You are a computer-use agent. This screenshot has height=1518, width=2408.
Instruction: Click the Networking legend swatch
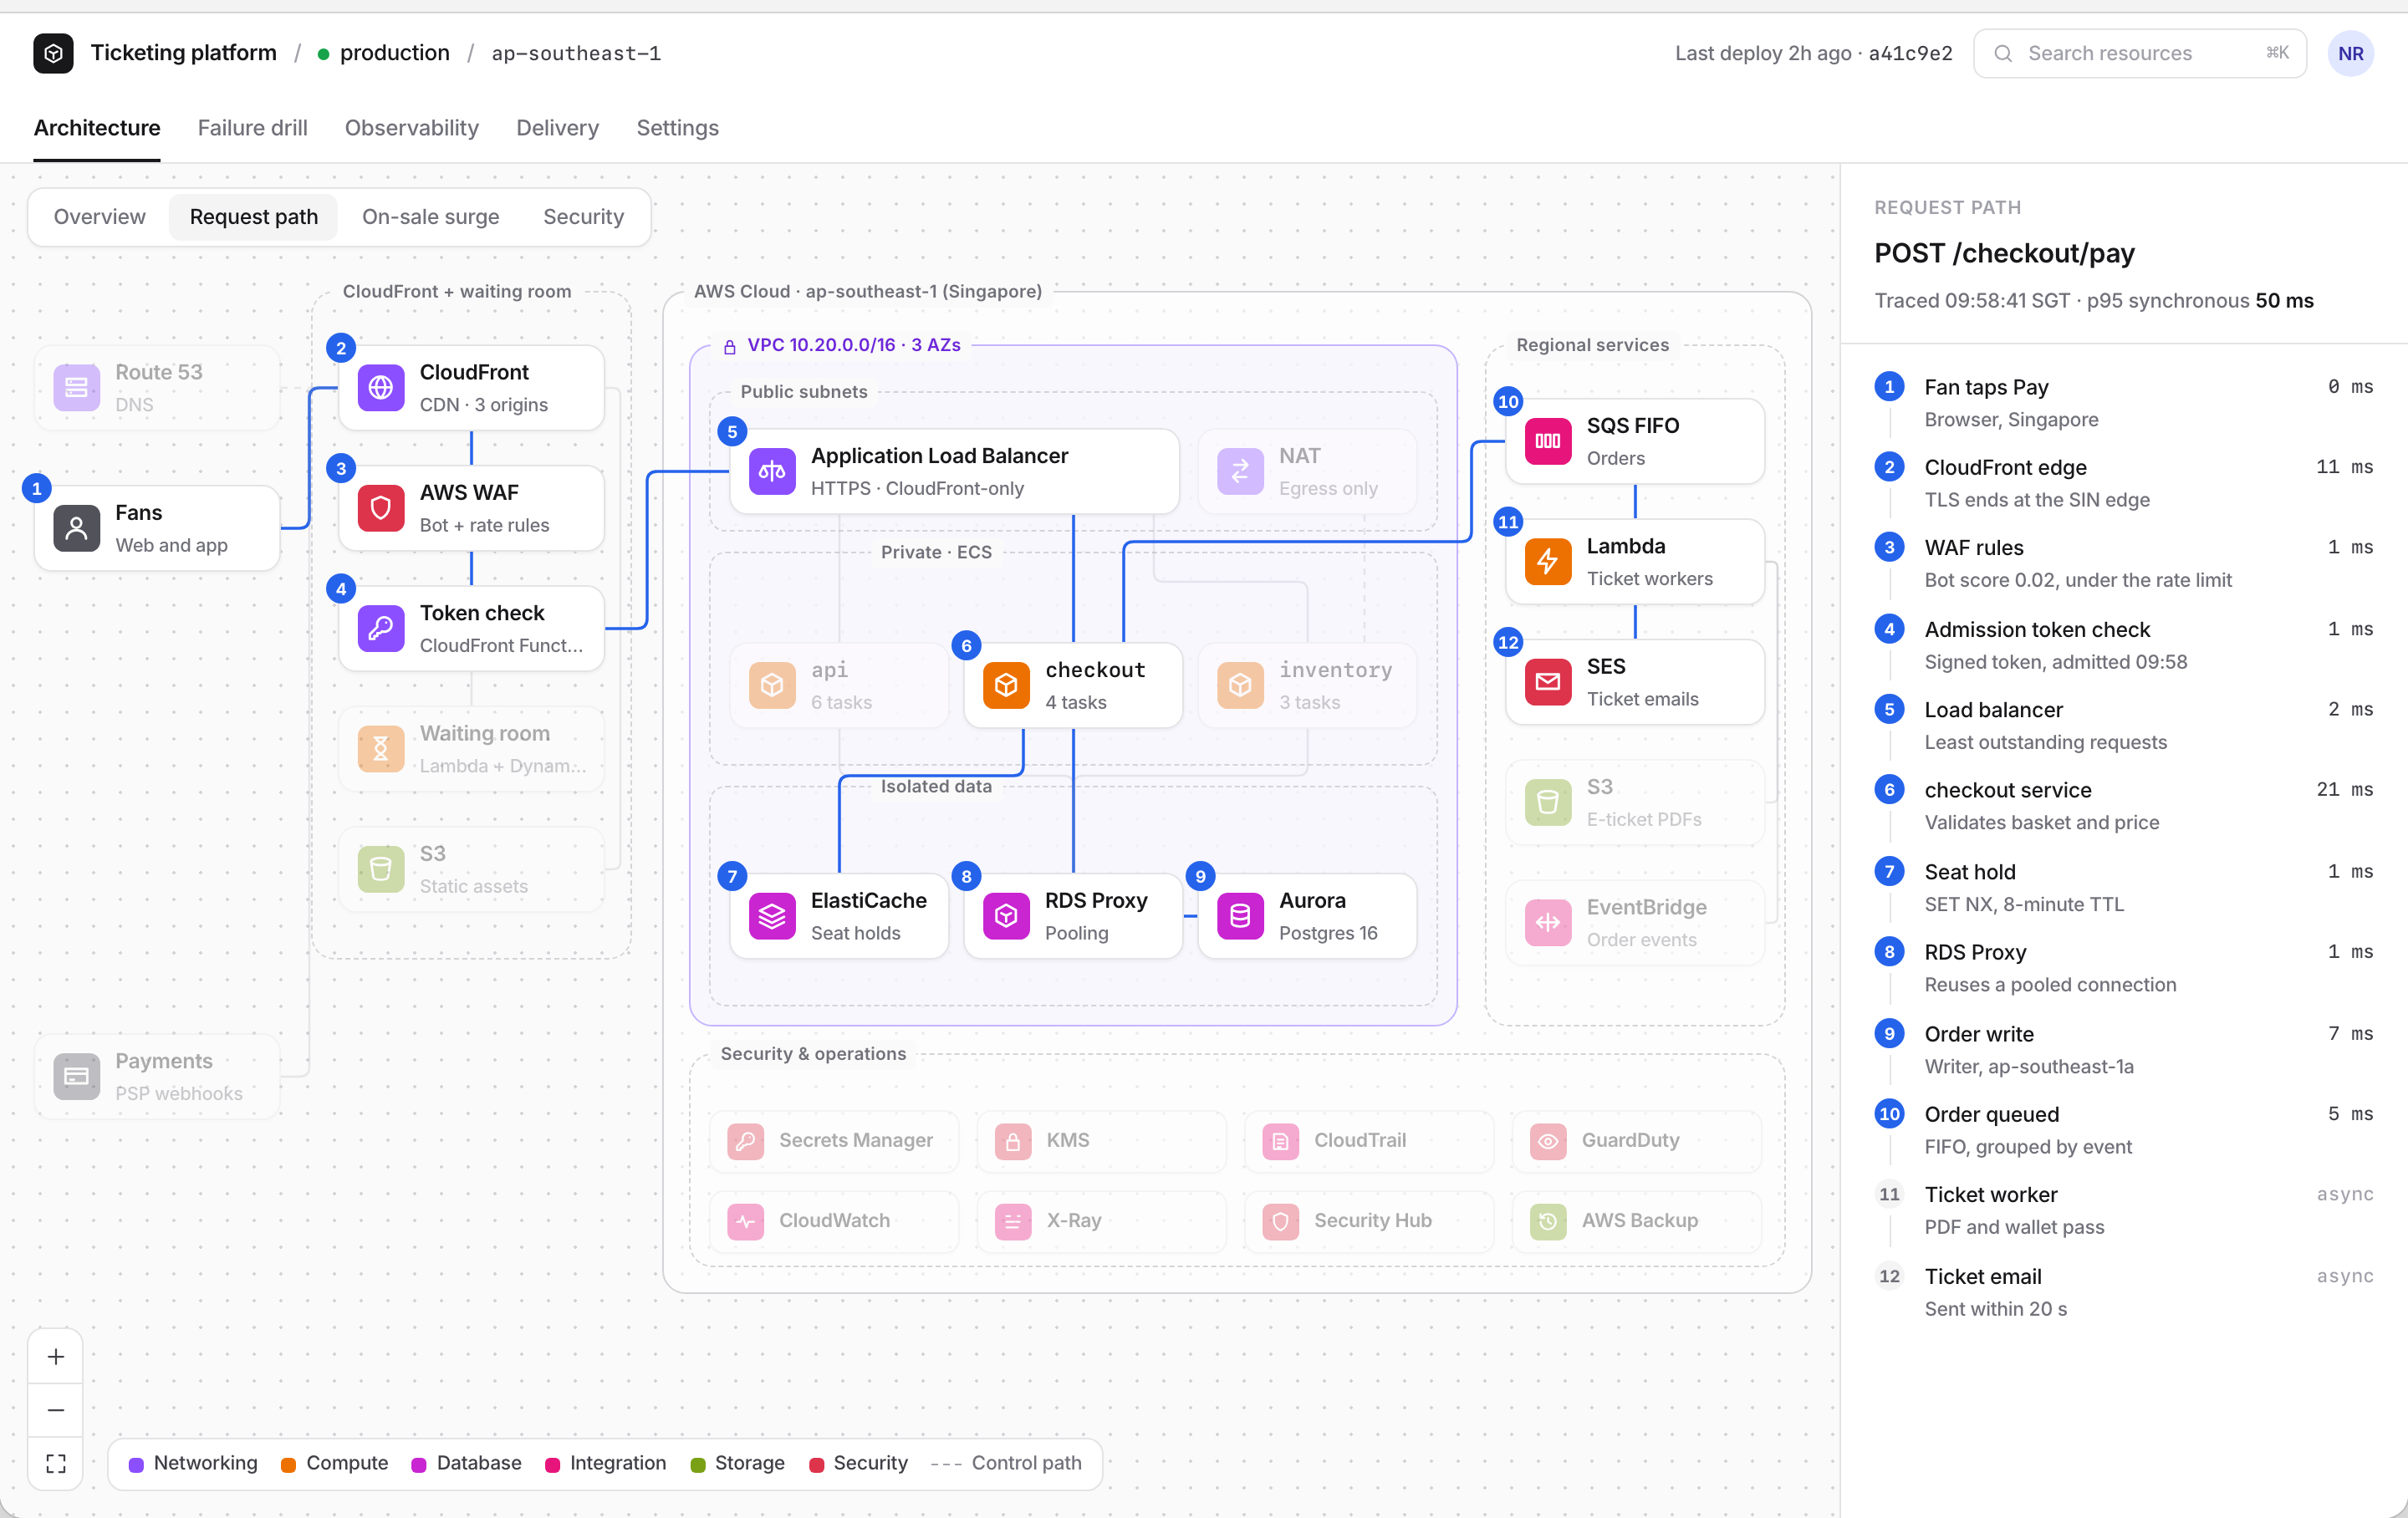coord(136,1465)
